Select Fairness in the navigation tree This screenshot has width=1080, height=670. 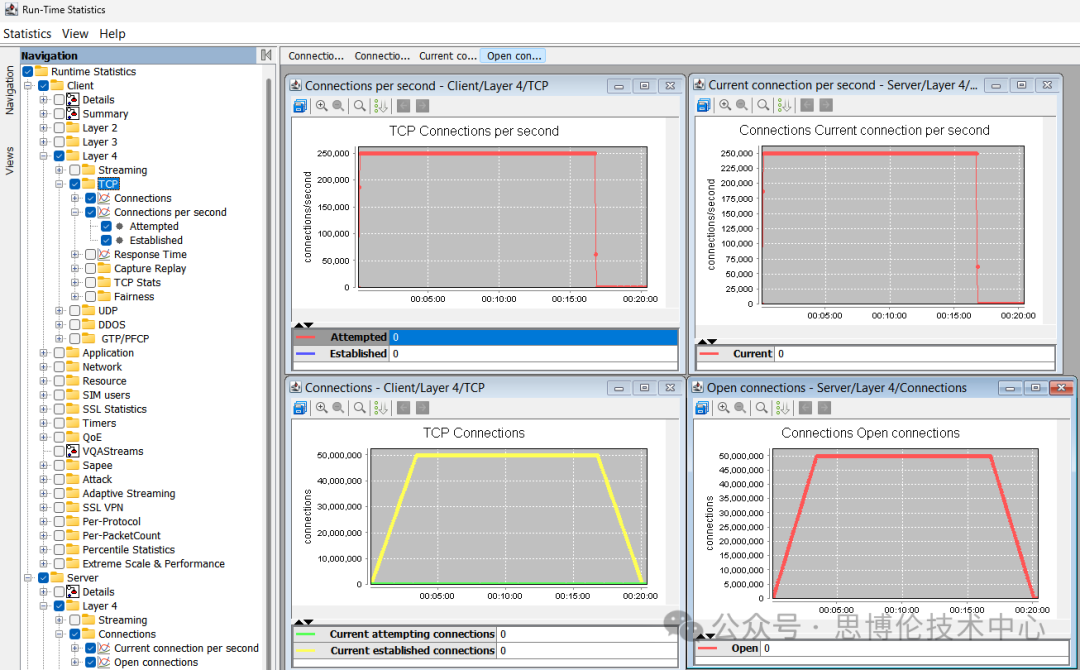(x=134, y=297)
